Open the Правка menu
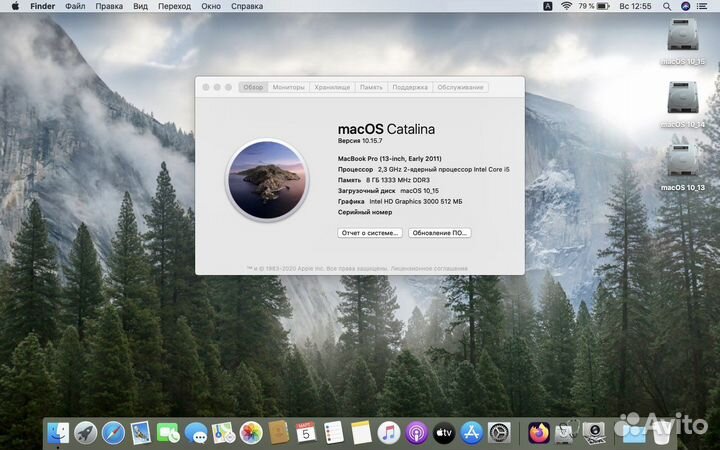720x450 pixels. coord(109,6)
